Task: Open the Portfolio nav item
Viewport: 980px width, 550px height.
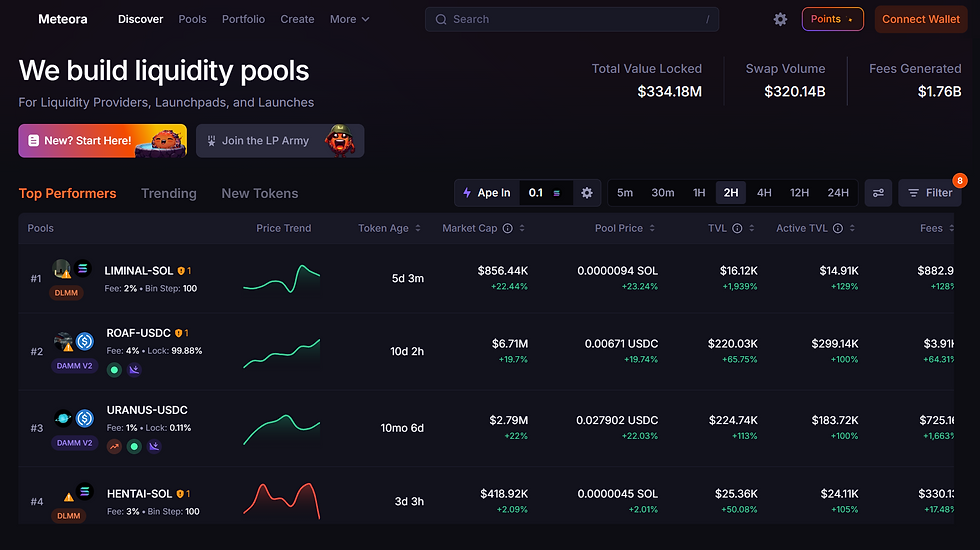Action: coord(243,19)
